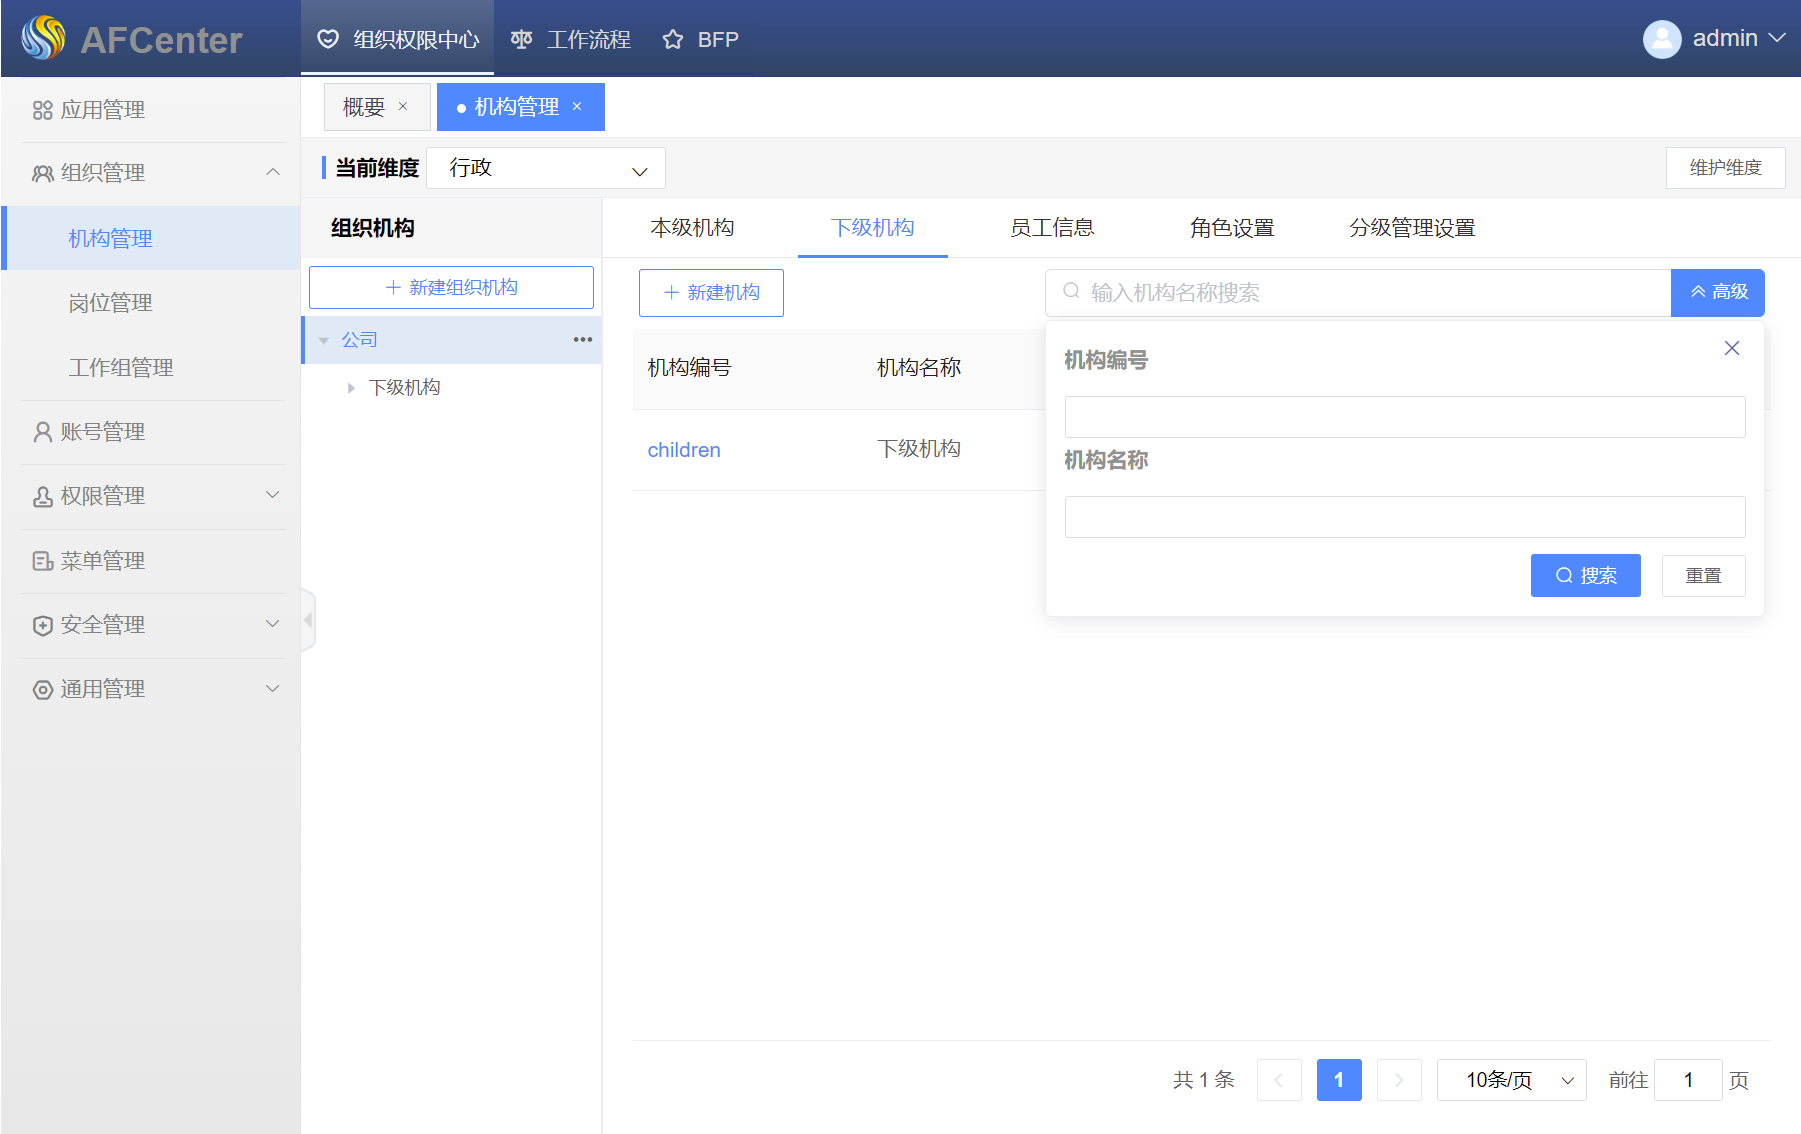
Task: Close the 机构管理 tab using its X
Action: pyautogui.click(x=577, y=107)
